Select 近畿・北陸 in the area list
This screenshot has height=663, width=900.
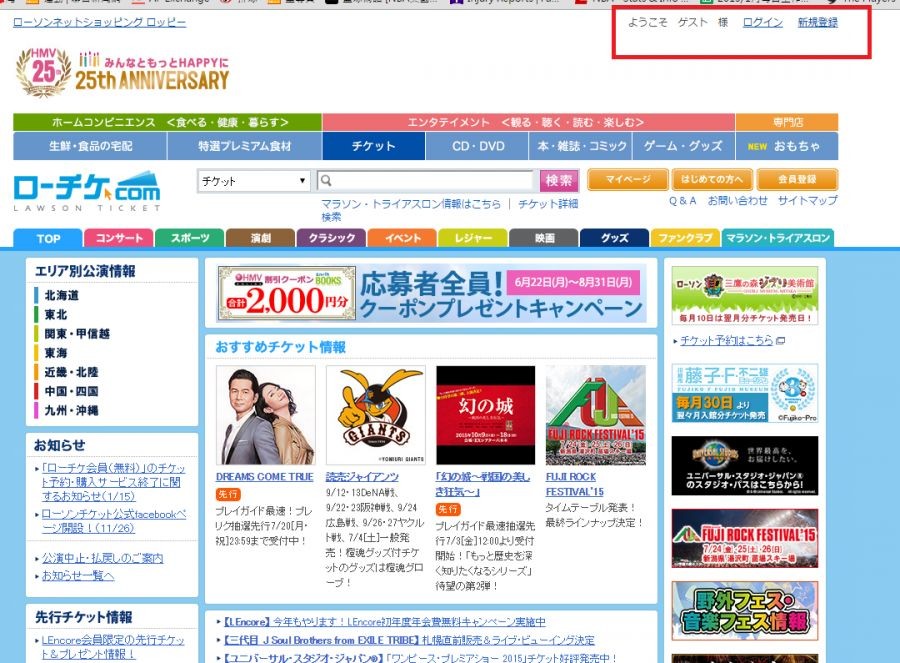71,372
